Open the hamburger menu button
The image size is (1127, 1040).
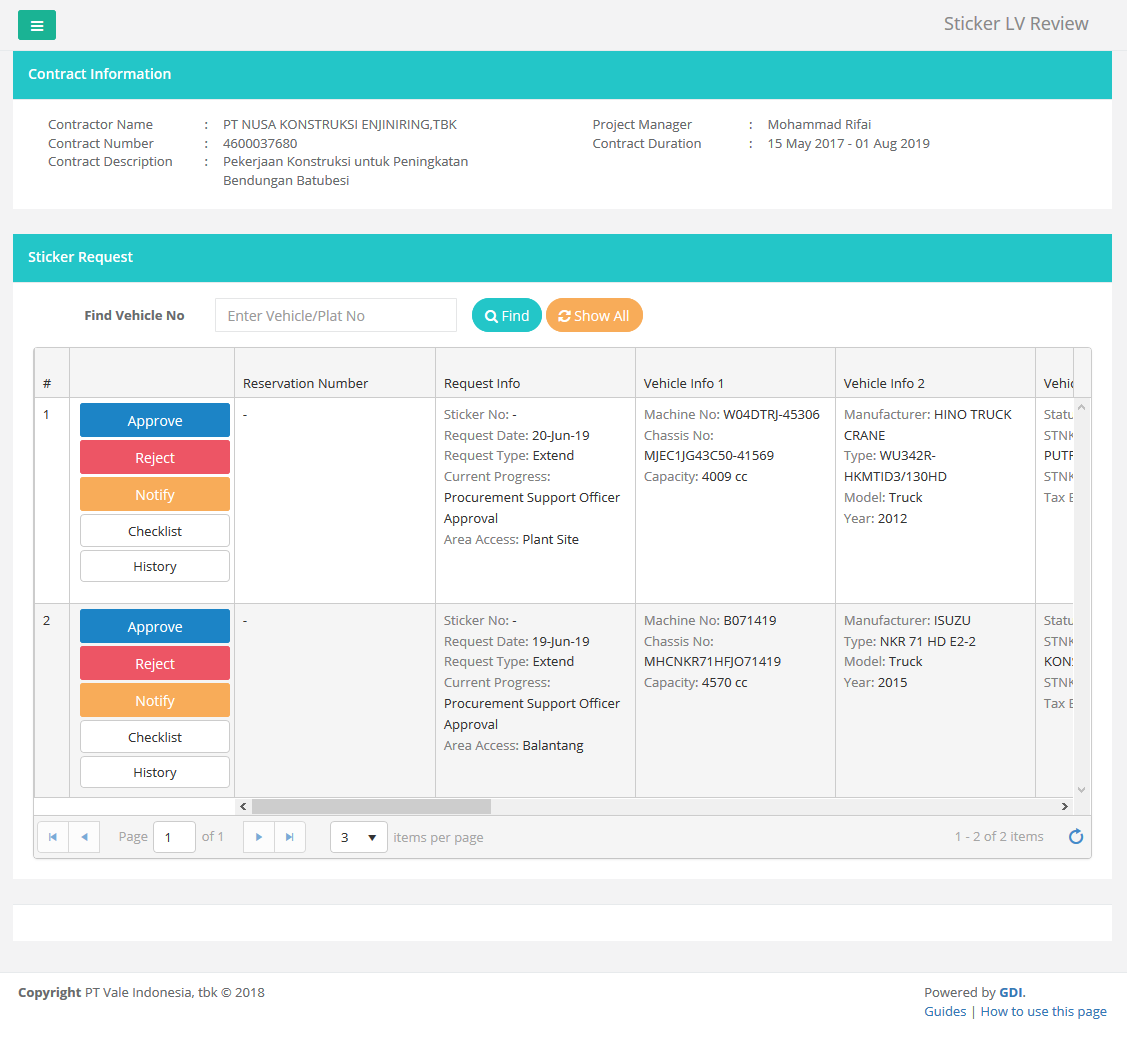pyautogui.click(x=37, y=26)
